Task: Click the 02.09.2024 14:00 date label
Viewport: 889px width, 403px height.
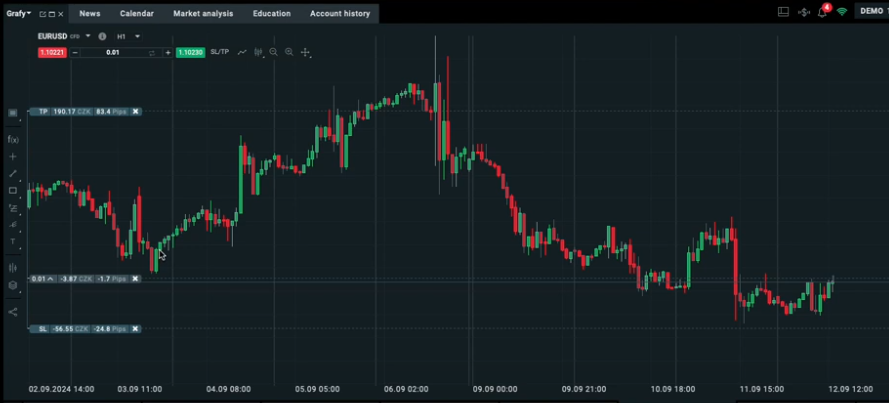Action: point(61,389)
